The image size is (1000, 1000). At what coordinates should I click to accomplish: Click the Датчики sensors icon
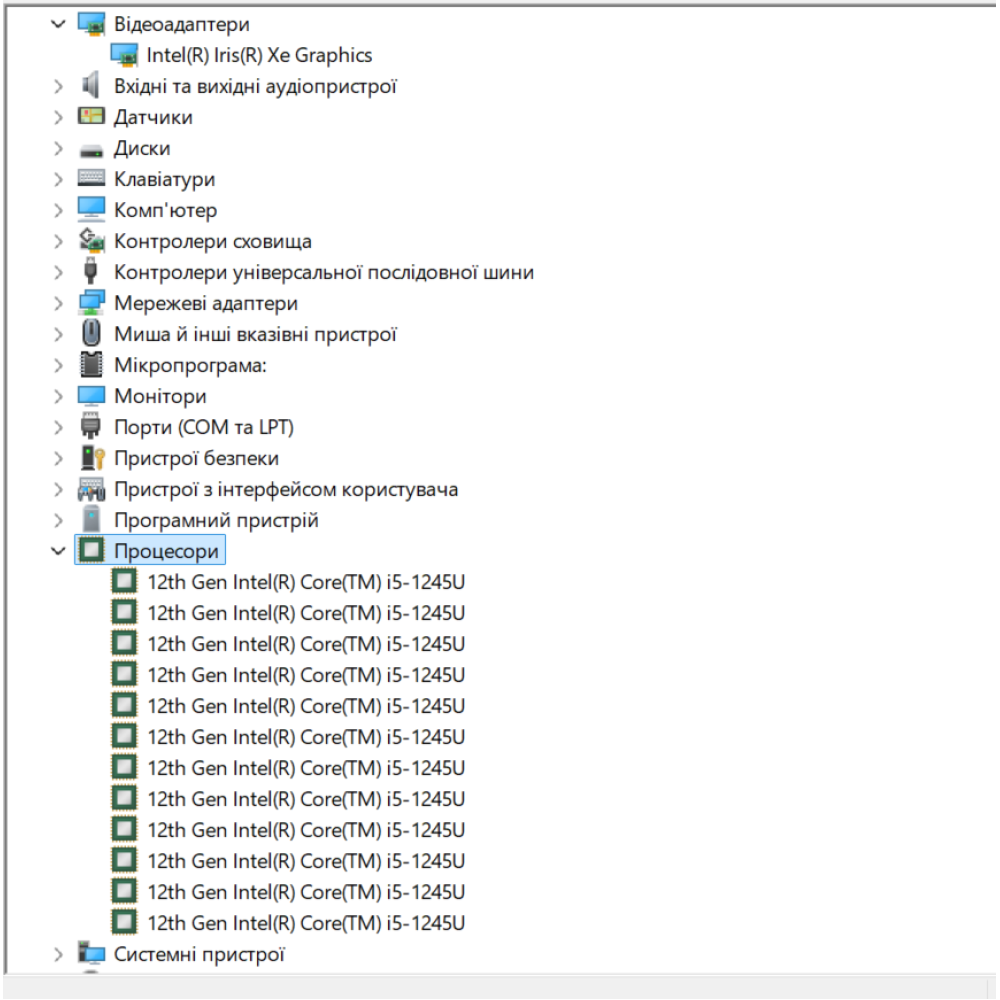(91, 116)
